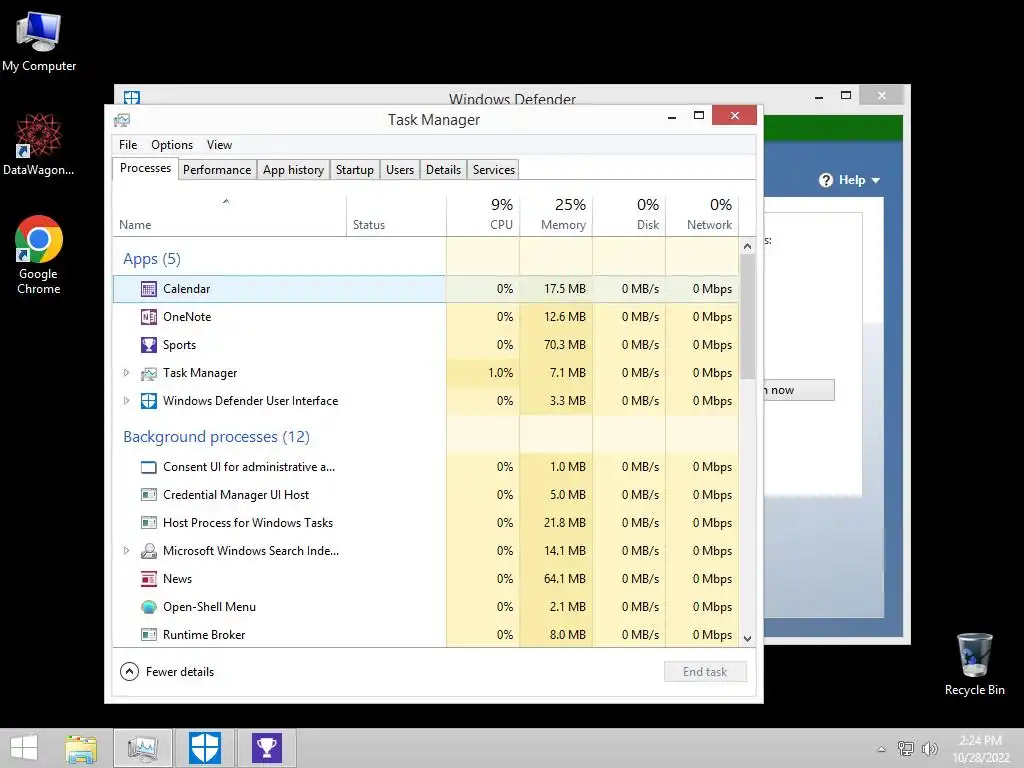
Task: Click the process list scroll down arrow
Action: pyautogui.click(x=748, y=639)
